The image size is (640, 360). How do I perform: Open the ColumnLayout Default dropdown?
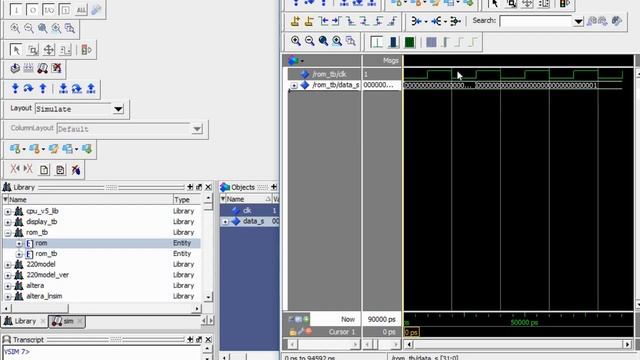pos(197,129)
